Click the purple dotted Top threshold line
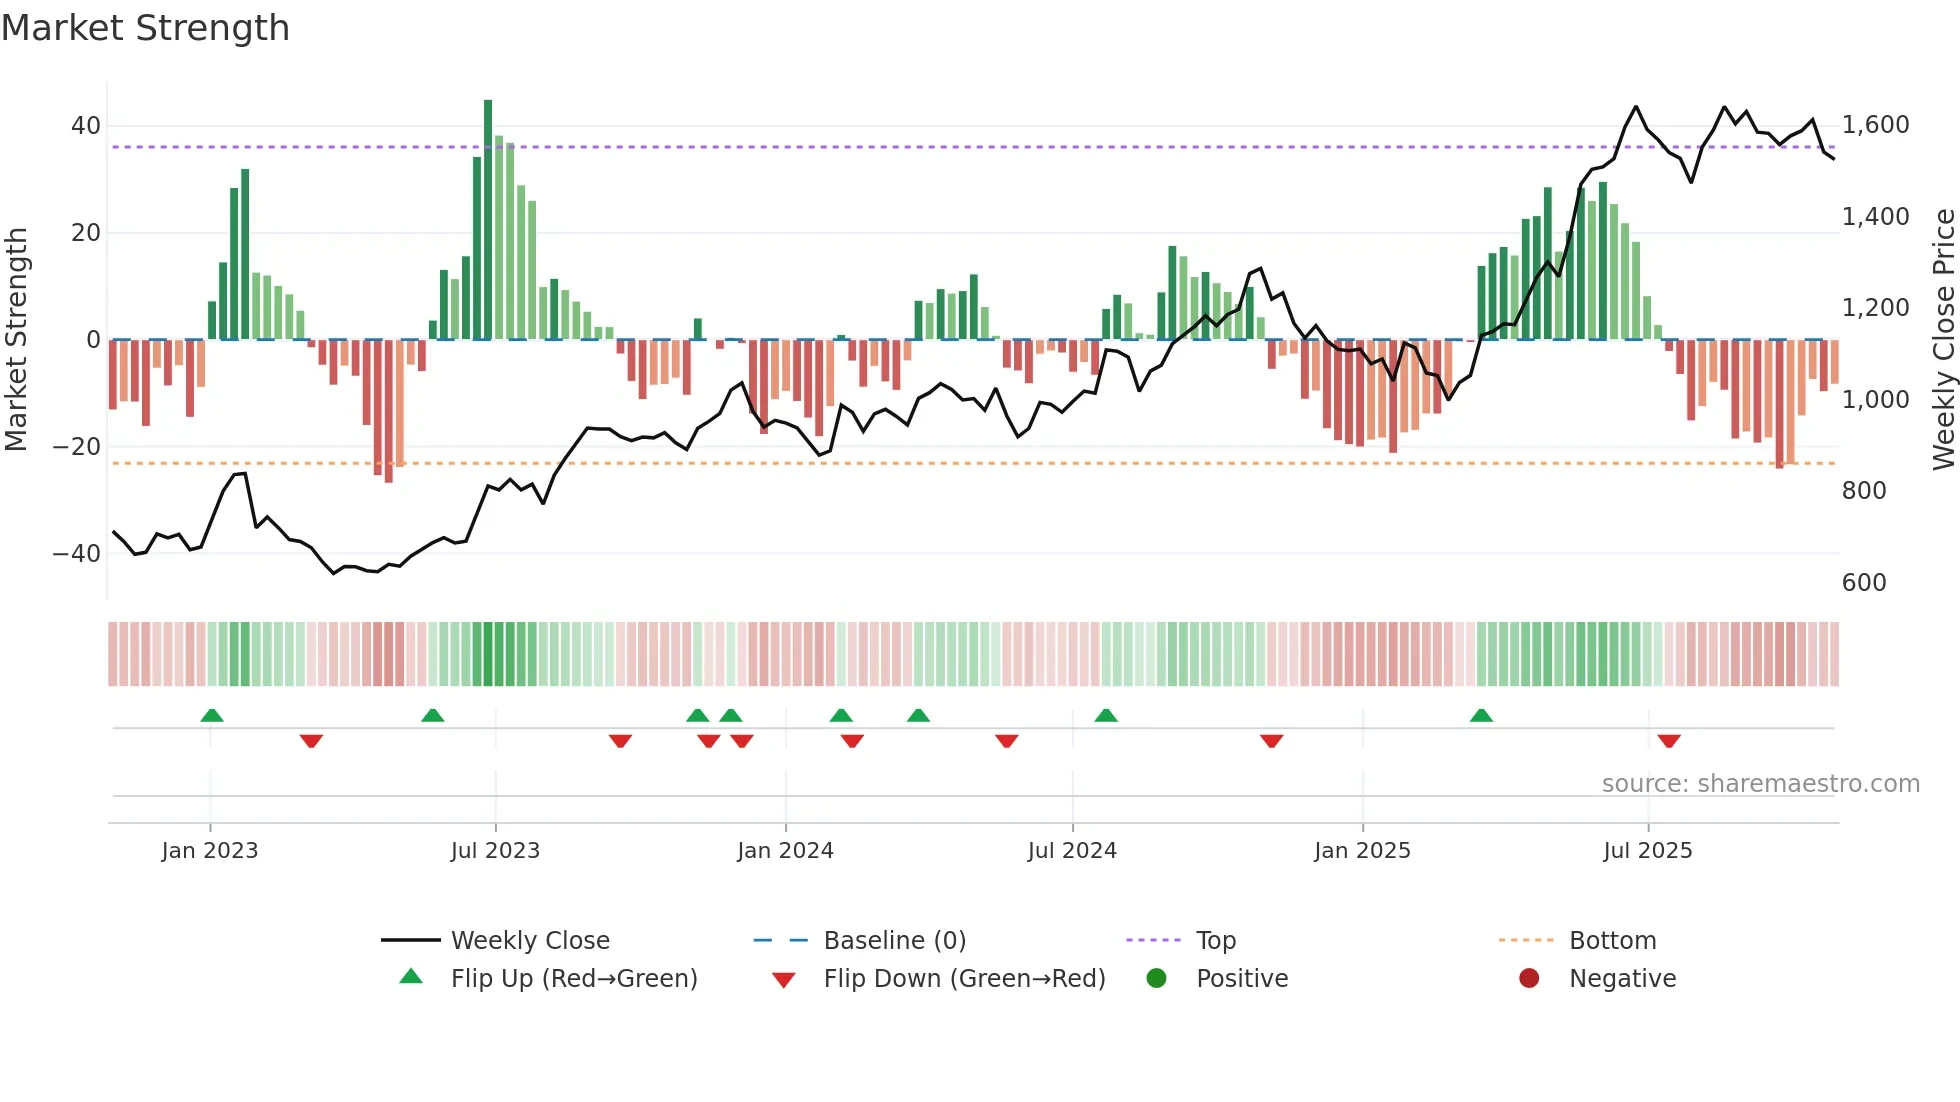 coord(975,147)
